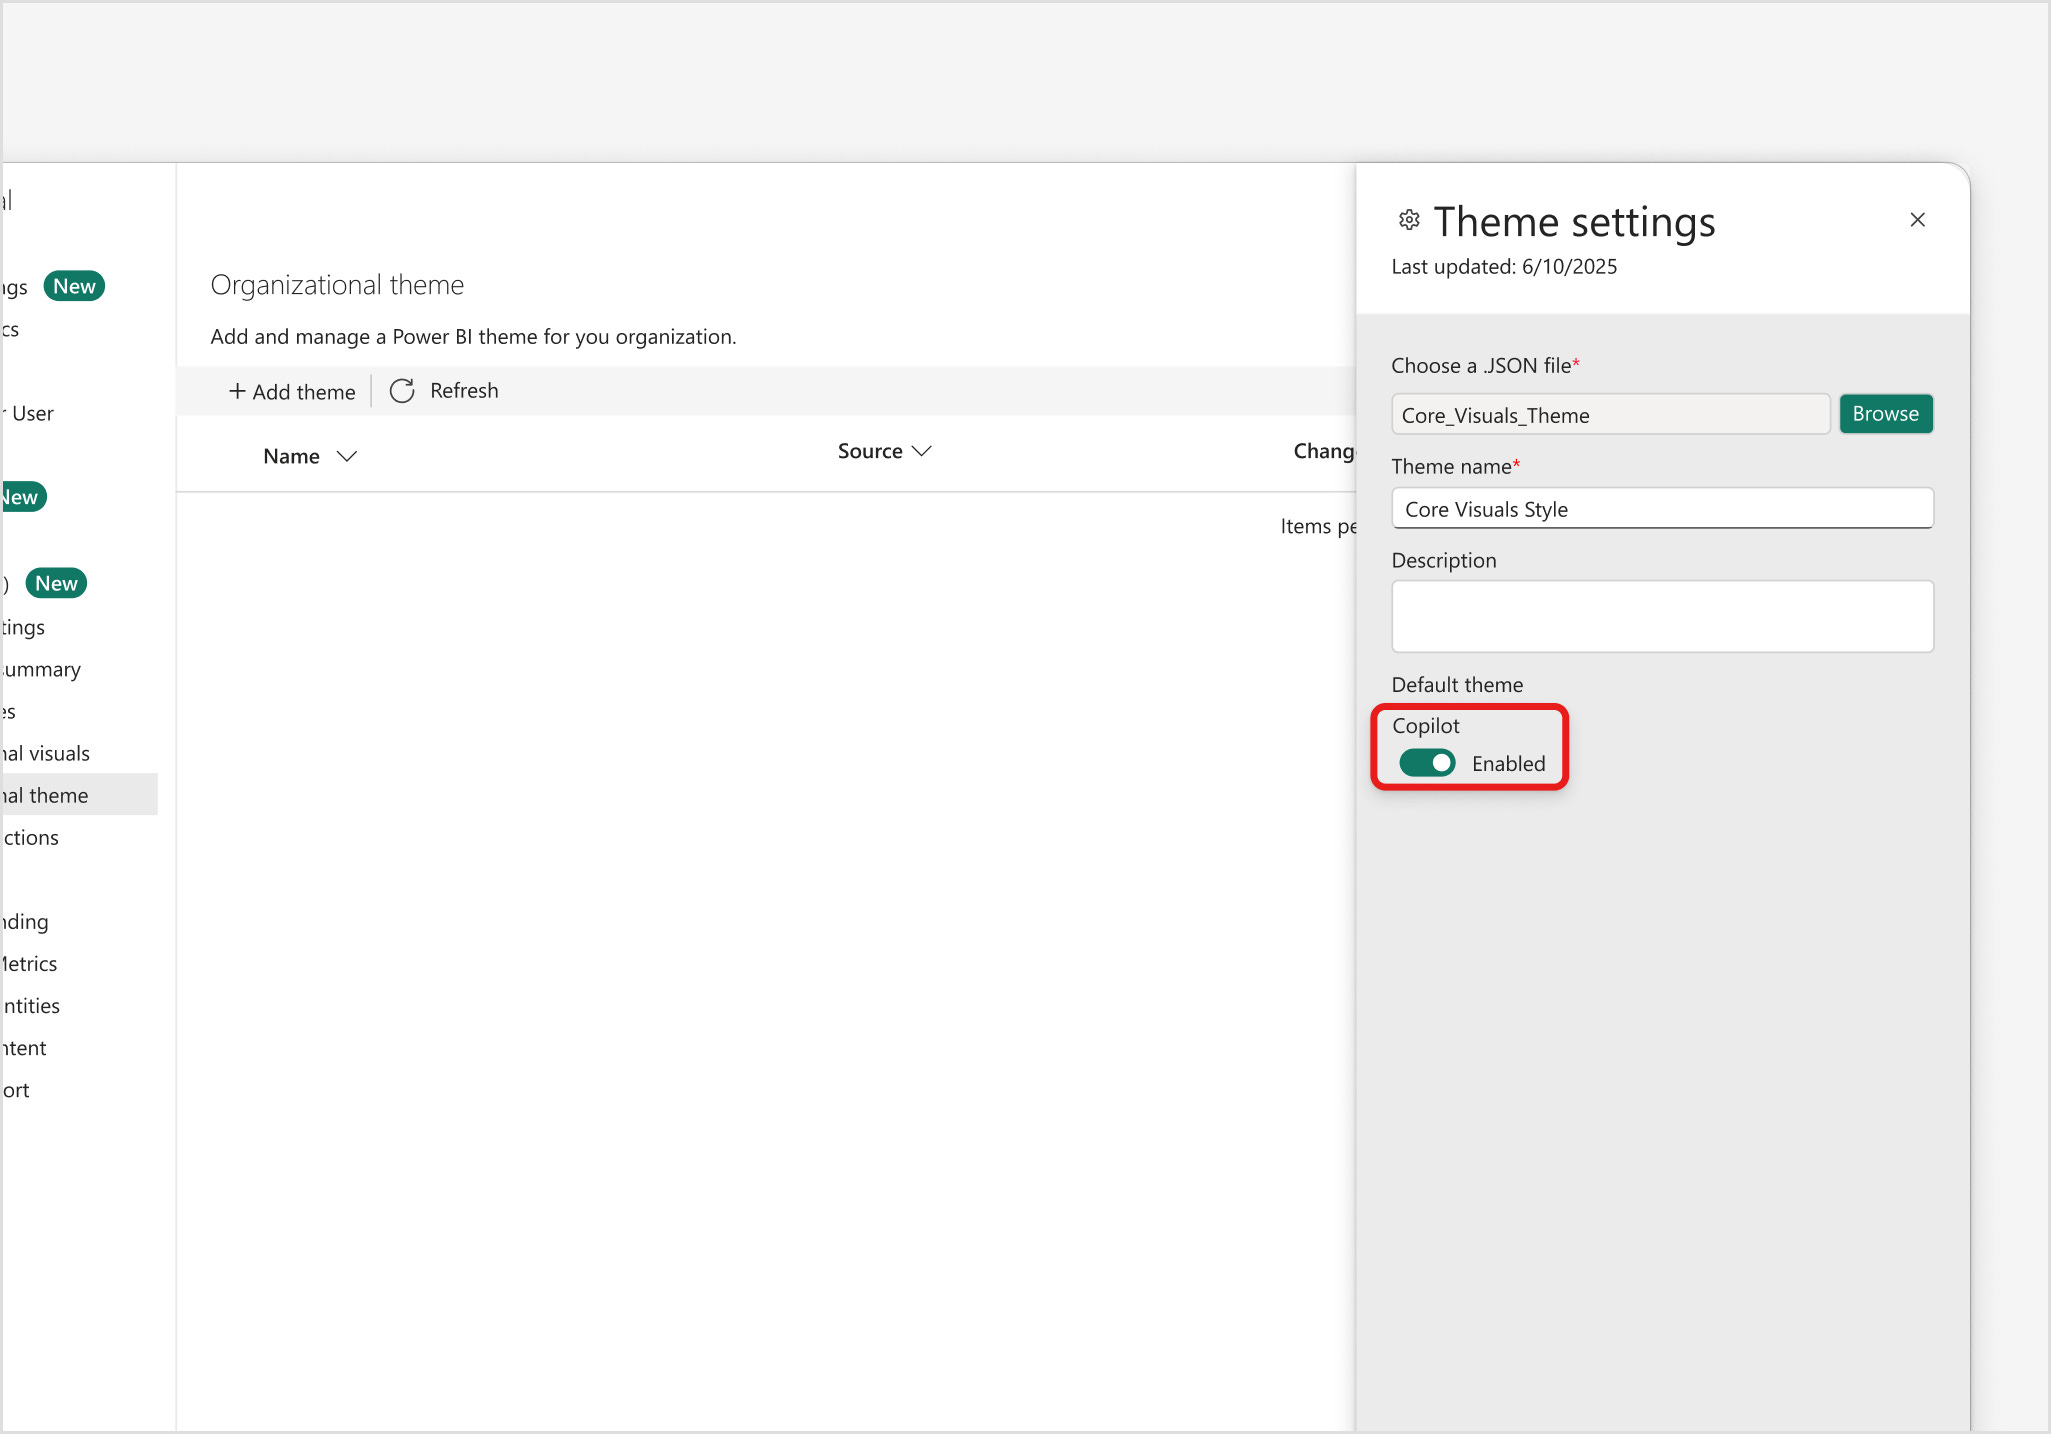Toggle the Copilot Enabled switch

[1427, 763]
